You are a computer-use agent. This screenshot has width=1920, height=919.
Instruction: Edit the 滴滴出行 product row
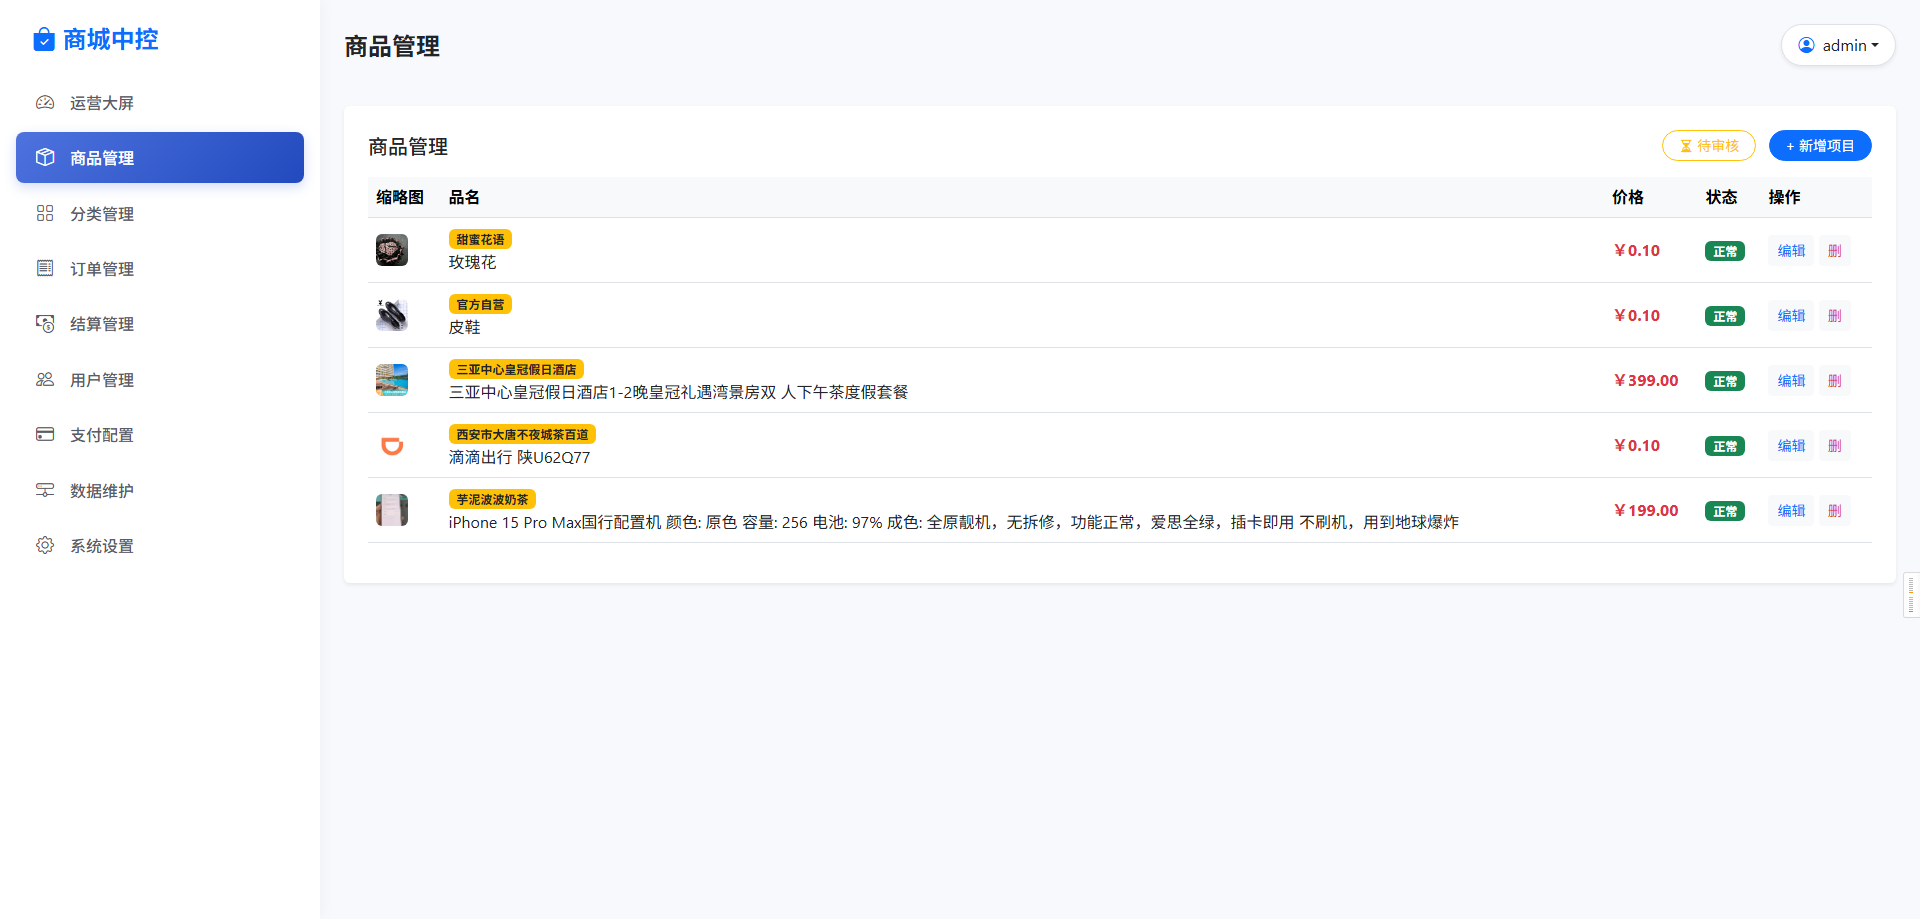tap(1791, 446)
